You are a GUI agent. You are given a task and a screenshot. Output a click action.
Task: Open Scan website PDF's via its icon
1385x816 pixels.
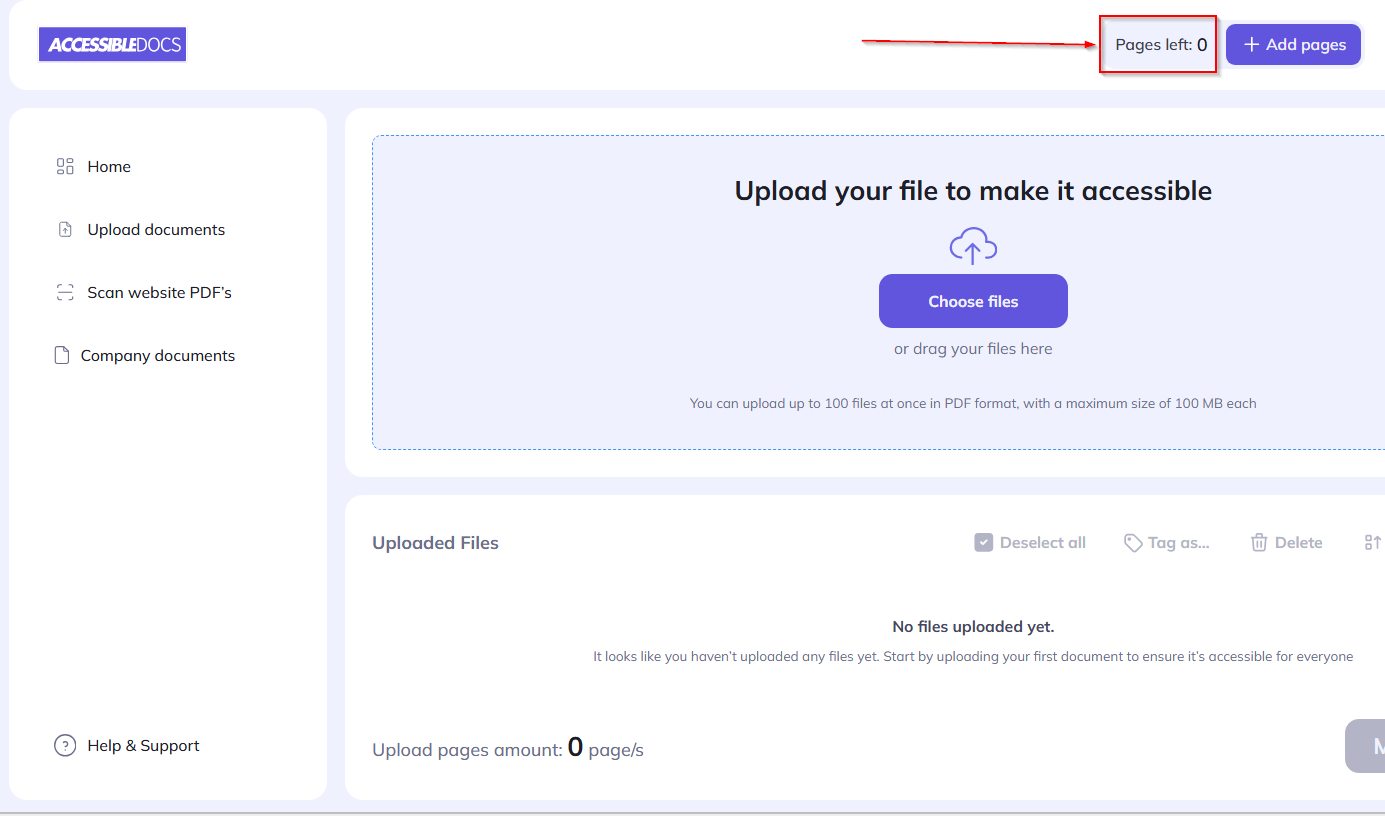[64, 292]
